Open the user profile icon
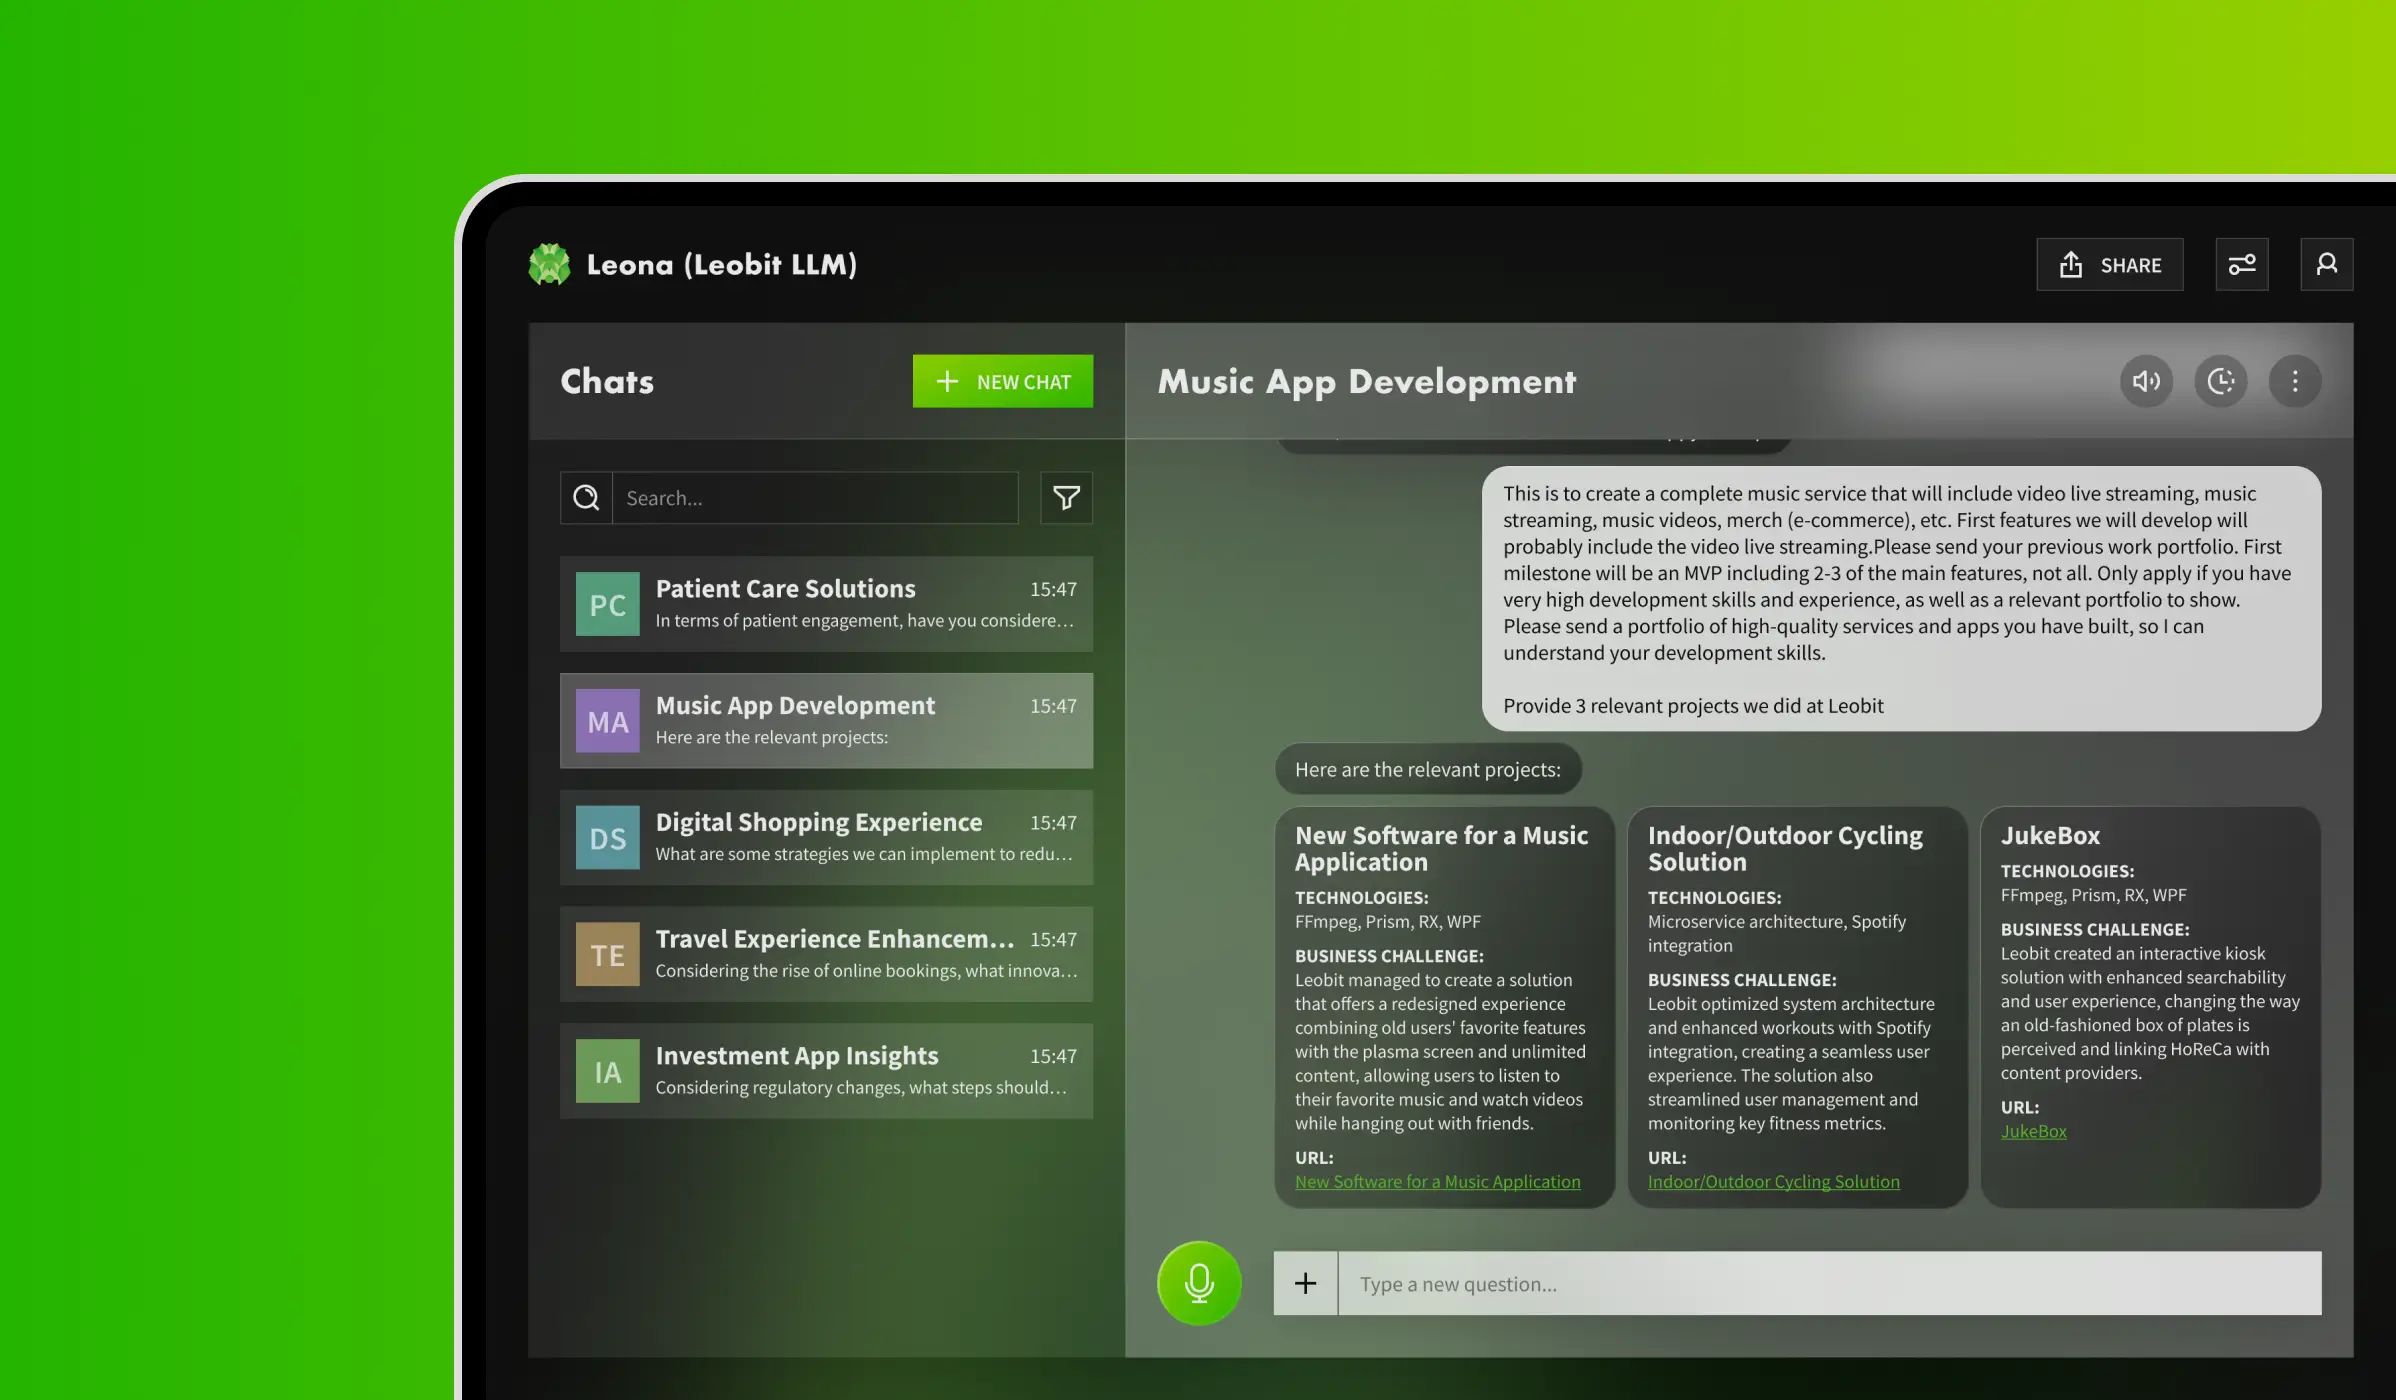 click(x=2326, y=265)
